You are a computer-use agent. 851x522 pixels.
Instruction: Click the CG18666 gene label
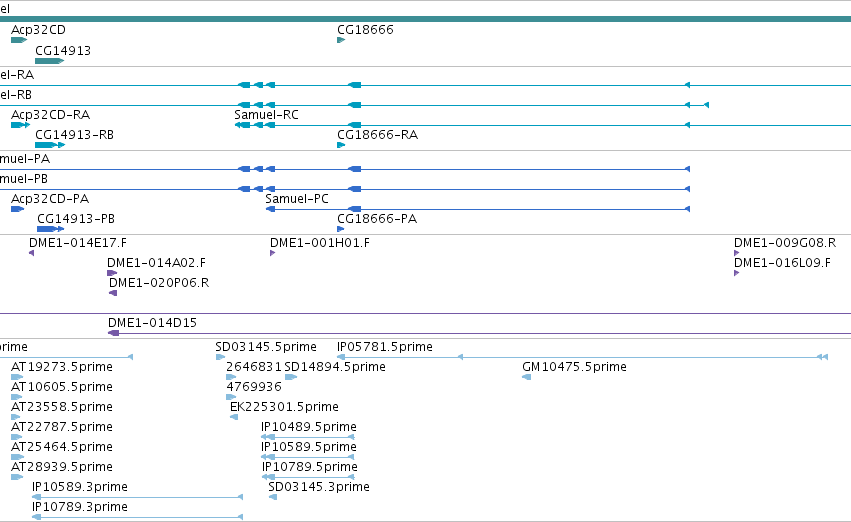(x=365, y=30)
